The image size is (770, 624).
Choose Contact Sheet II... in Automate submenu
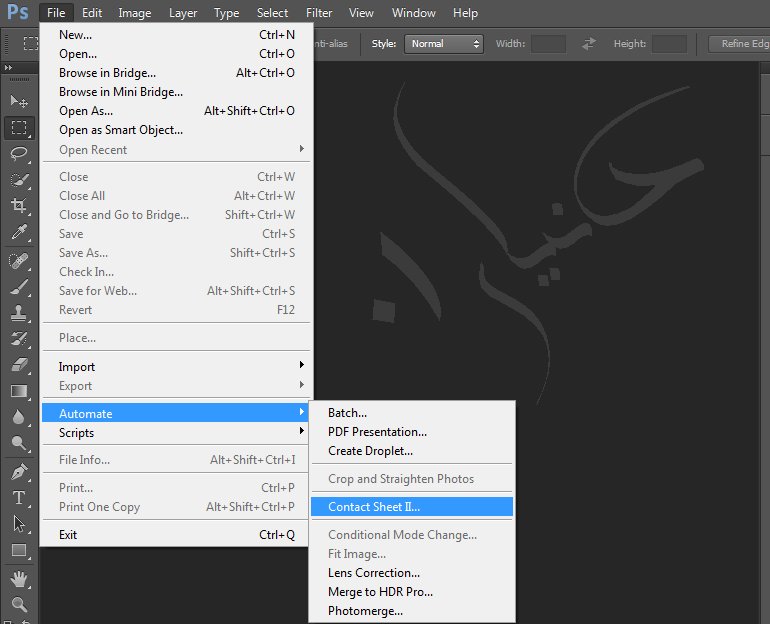(x=412, y=507)
